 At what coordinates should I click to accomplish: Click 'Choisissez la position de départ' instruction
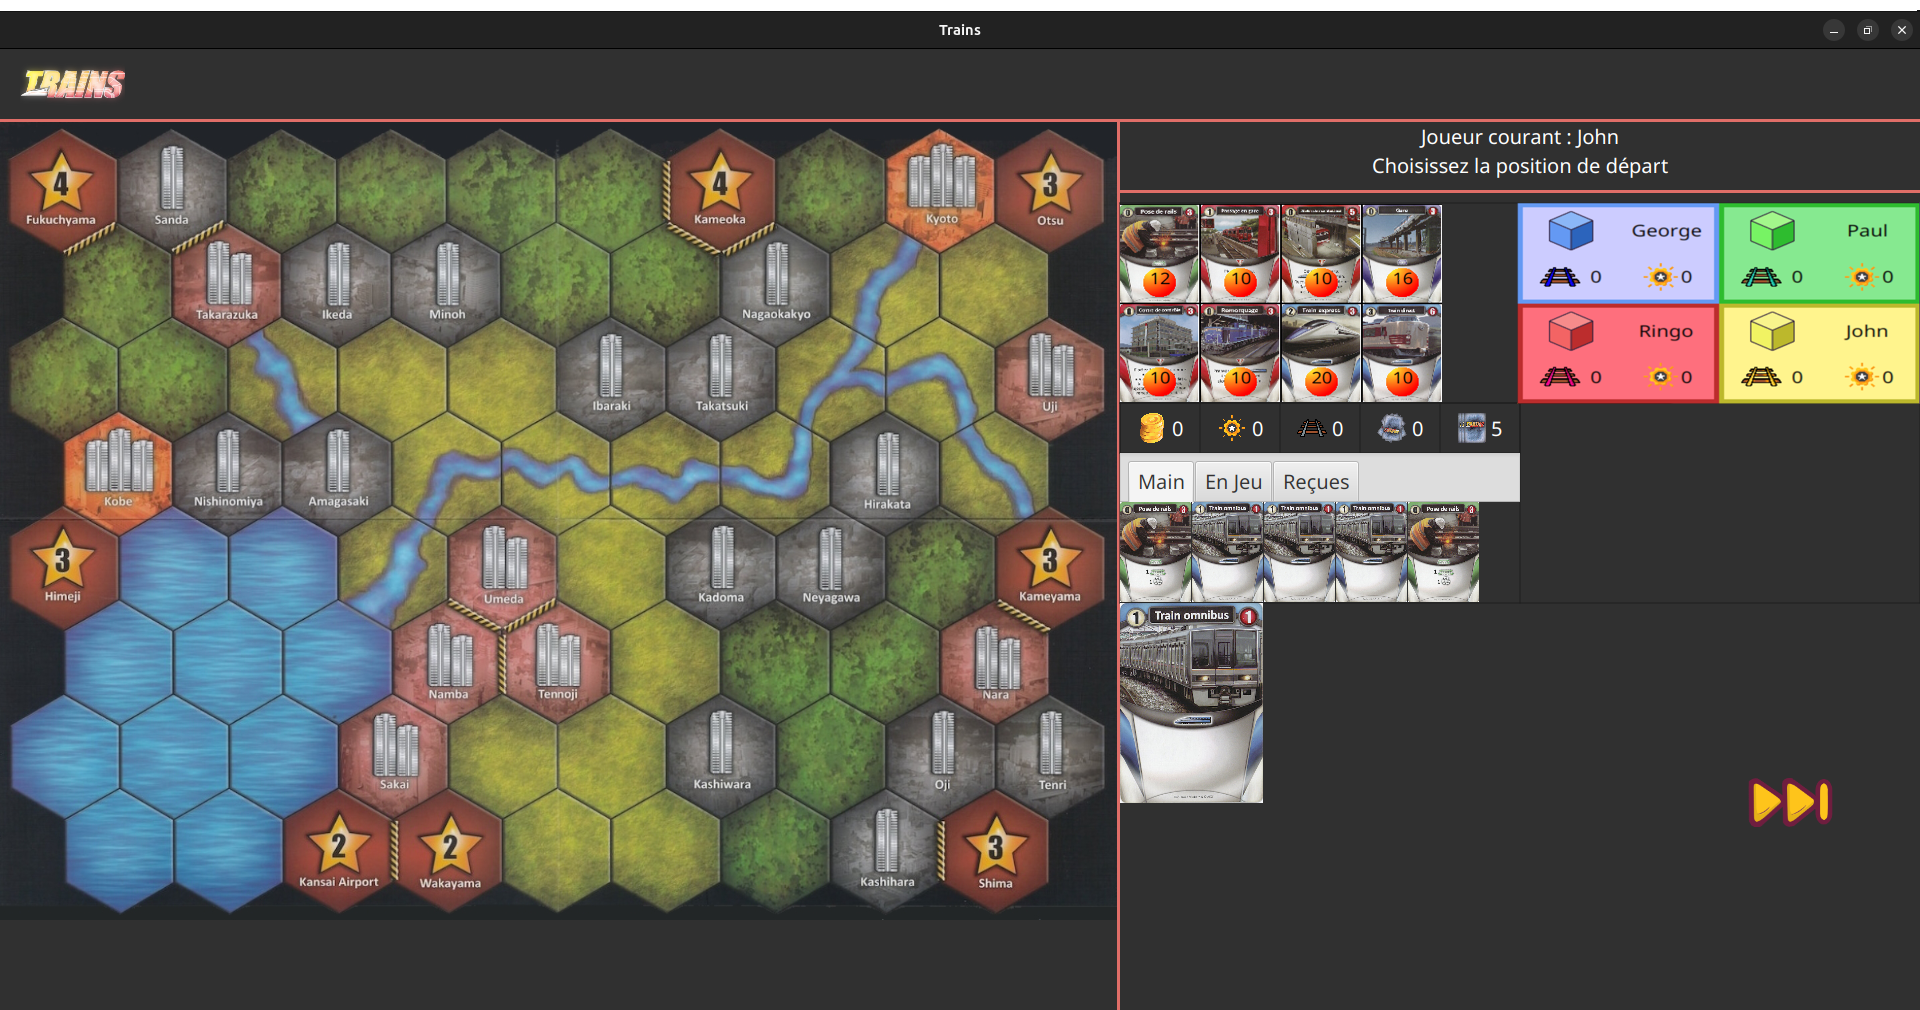(1519, 166)
